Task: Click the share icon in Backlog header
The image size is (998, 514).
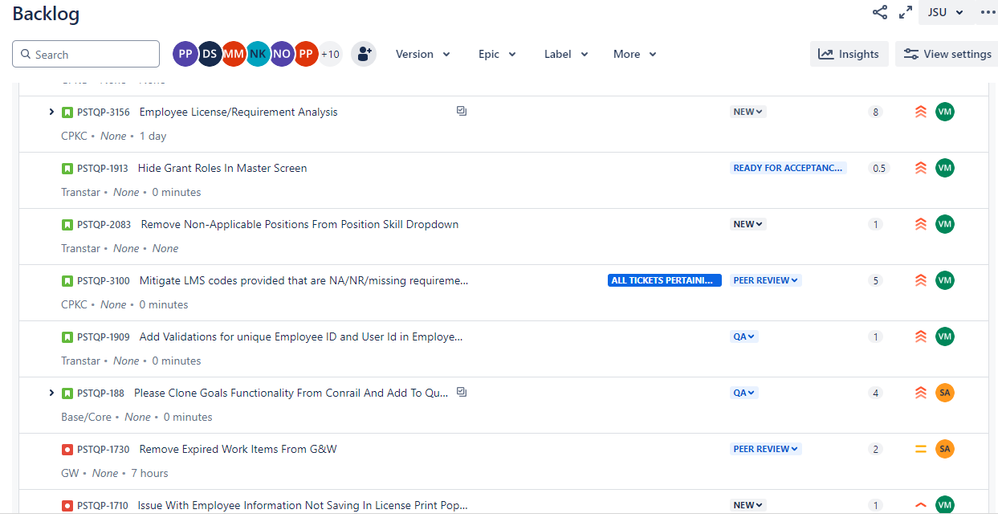Action: (x=880, y=12)
